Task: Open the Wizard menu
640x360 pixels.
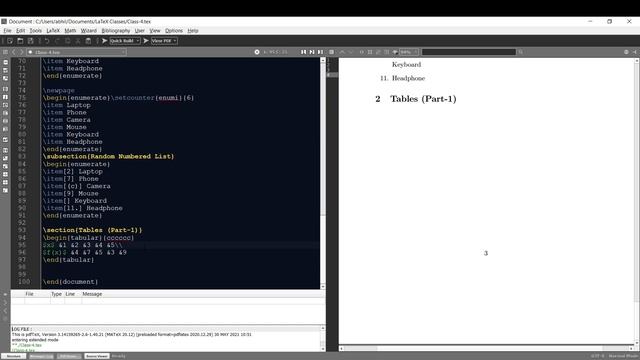Action: (89, 31)
